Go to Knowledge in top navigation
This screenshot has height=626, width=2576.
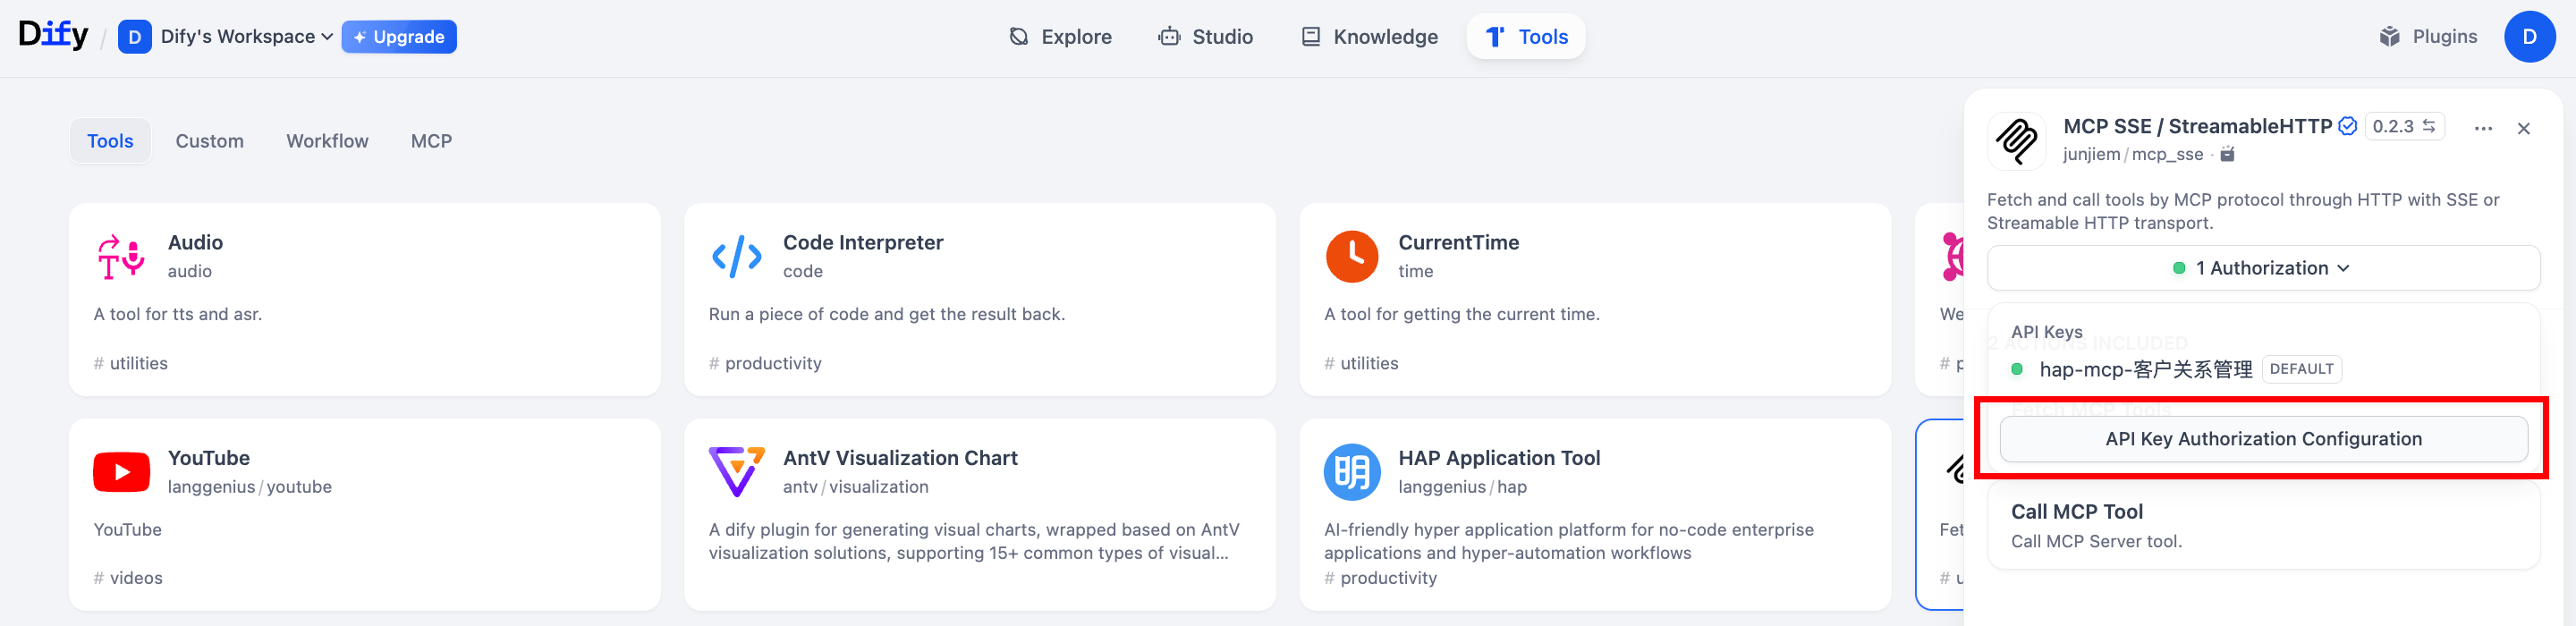pyautogui.click(x=1369, y=37)
